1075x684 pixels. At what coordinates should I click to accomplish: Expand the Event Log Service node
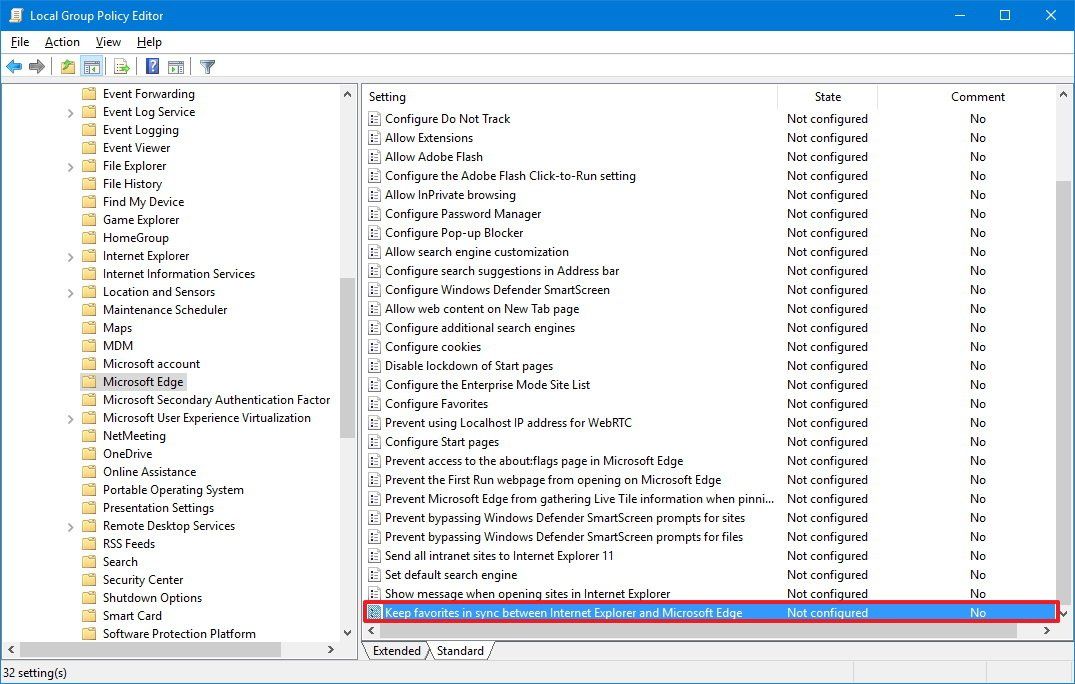pyautogui.click(x=68, y=111)
